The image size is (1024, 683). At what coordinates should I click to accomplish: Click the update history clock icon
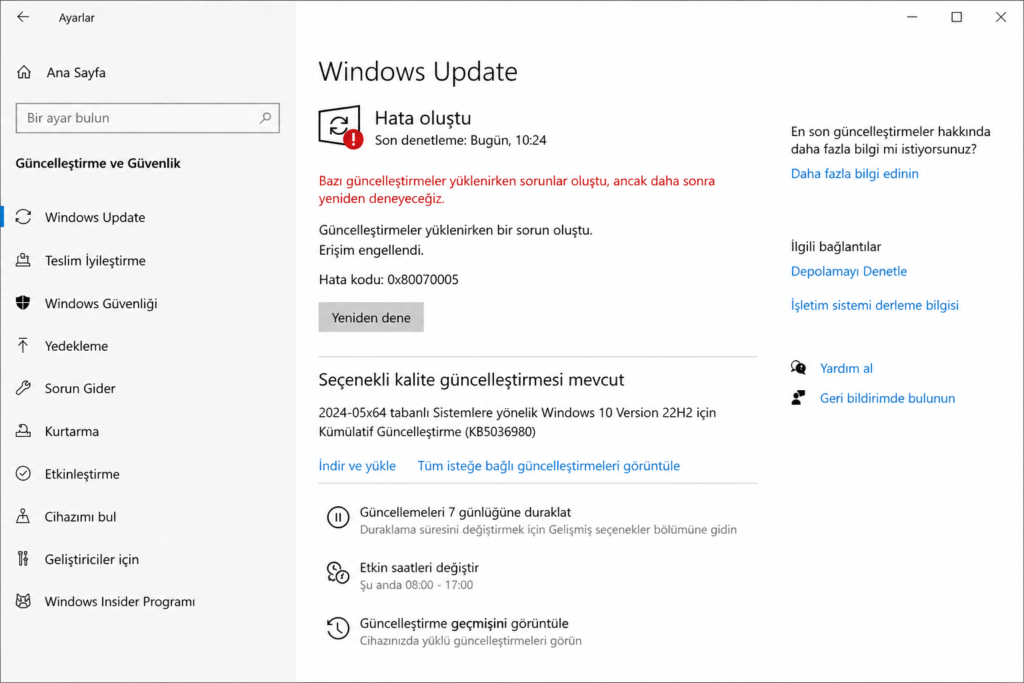(x=338, y=629)
